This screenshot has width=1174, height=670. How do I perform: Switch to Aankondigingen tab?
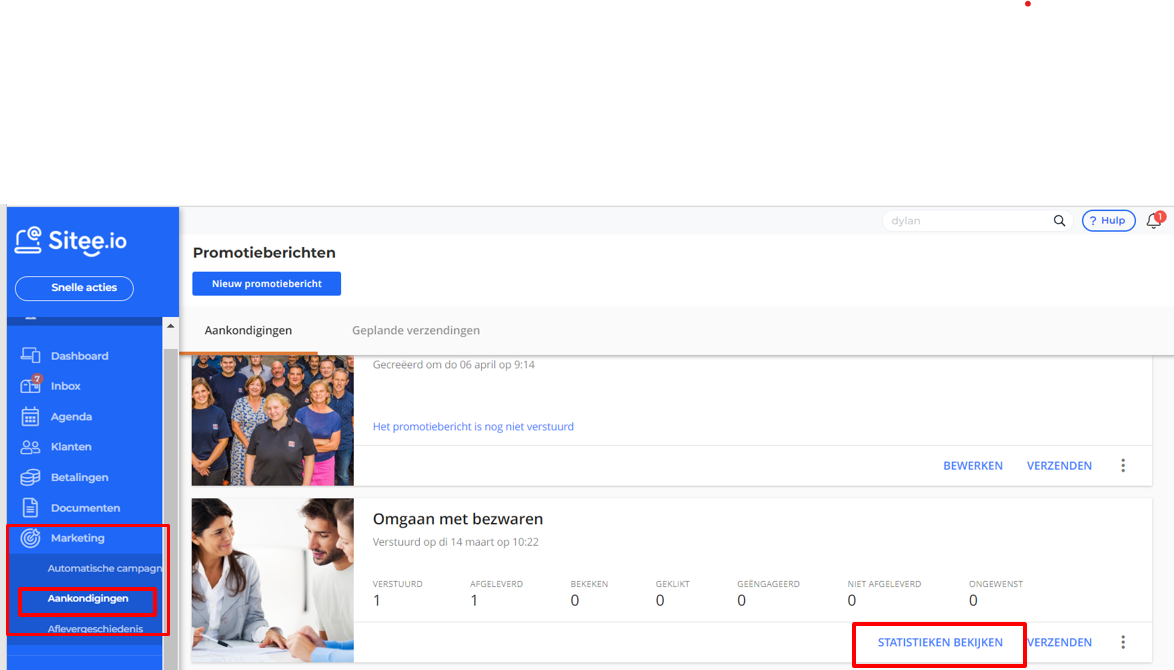249,330
